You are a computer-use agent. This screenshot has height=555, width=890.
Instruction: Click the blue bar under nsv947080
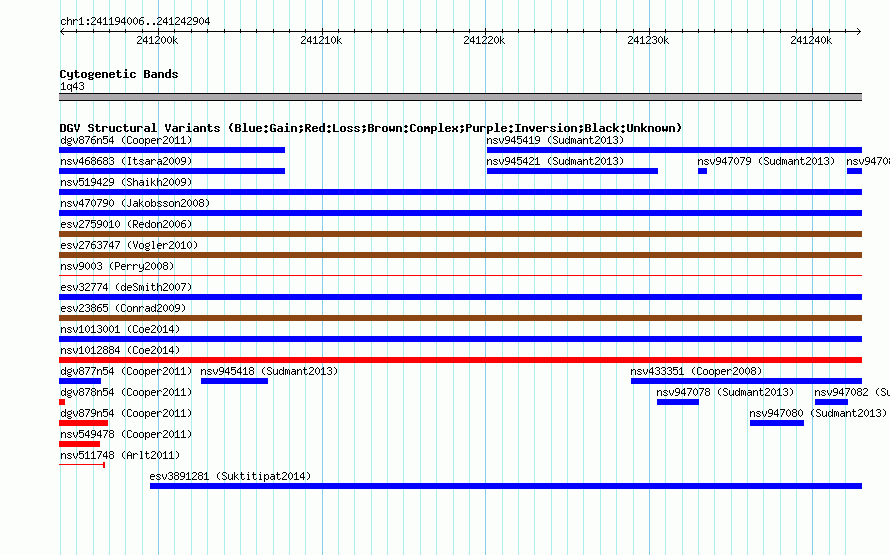776,423
